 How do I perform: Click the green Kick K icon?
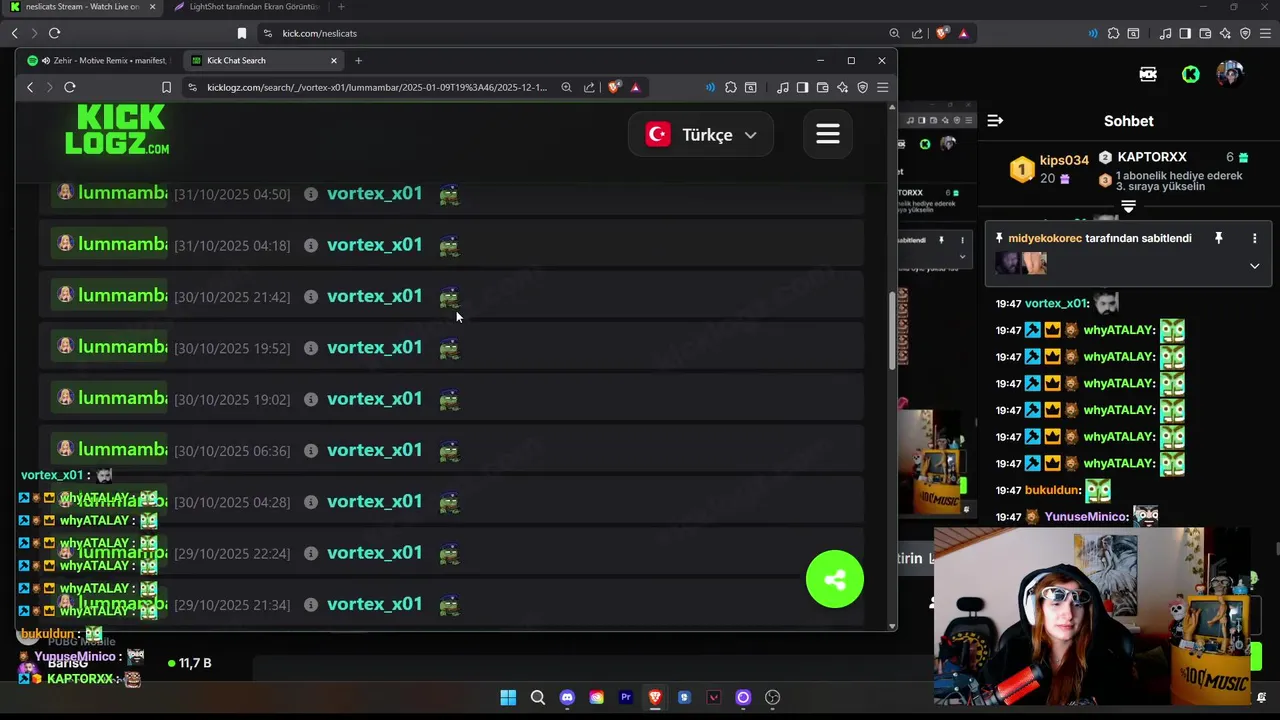1190,74
